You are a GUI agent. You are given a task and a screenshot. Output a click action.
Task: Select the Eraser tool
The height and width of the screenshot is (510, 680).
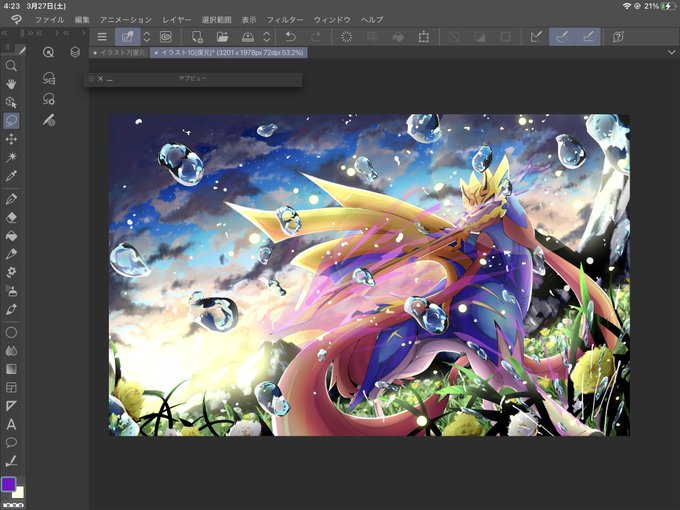coord(11,217)
